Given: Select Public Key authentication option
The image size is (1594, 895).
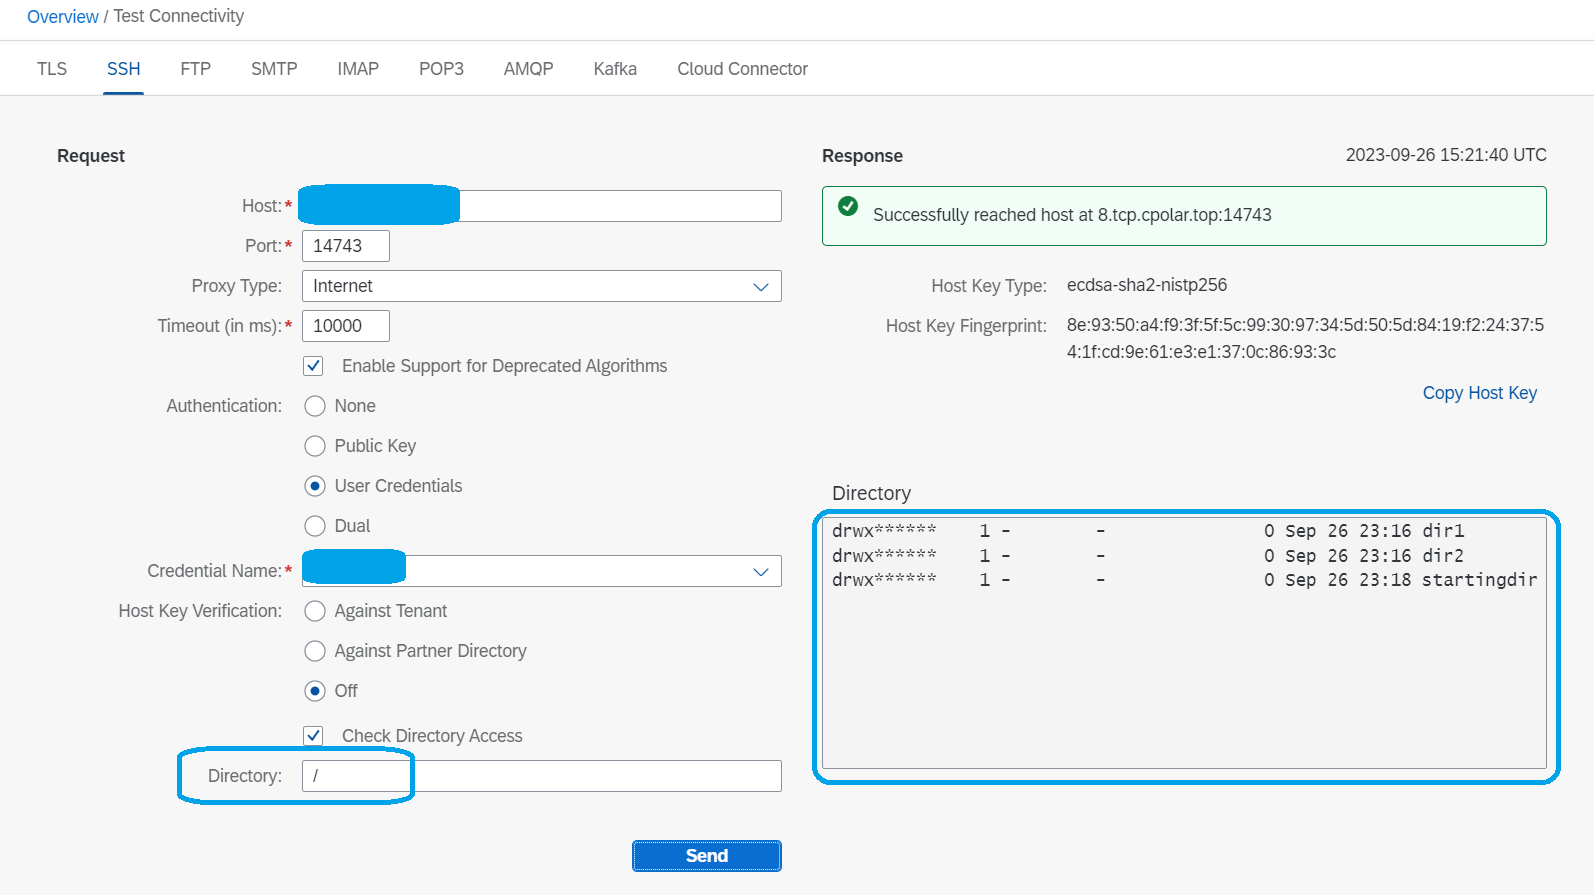Looking at the screenshot, I should 315,446.
